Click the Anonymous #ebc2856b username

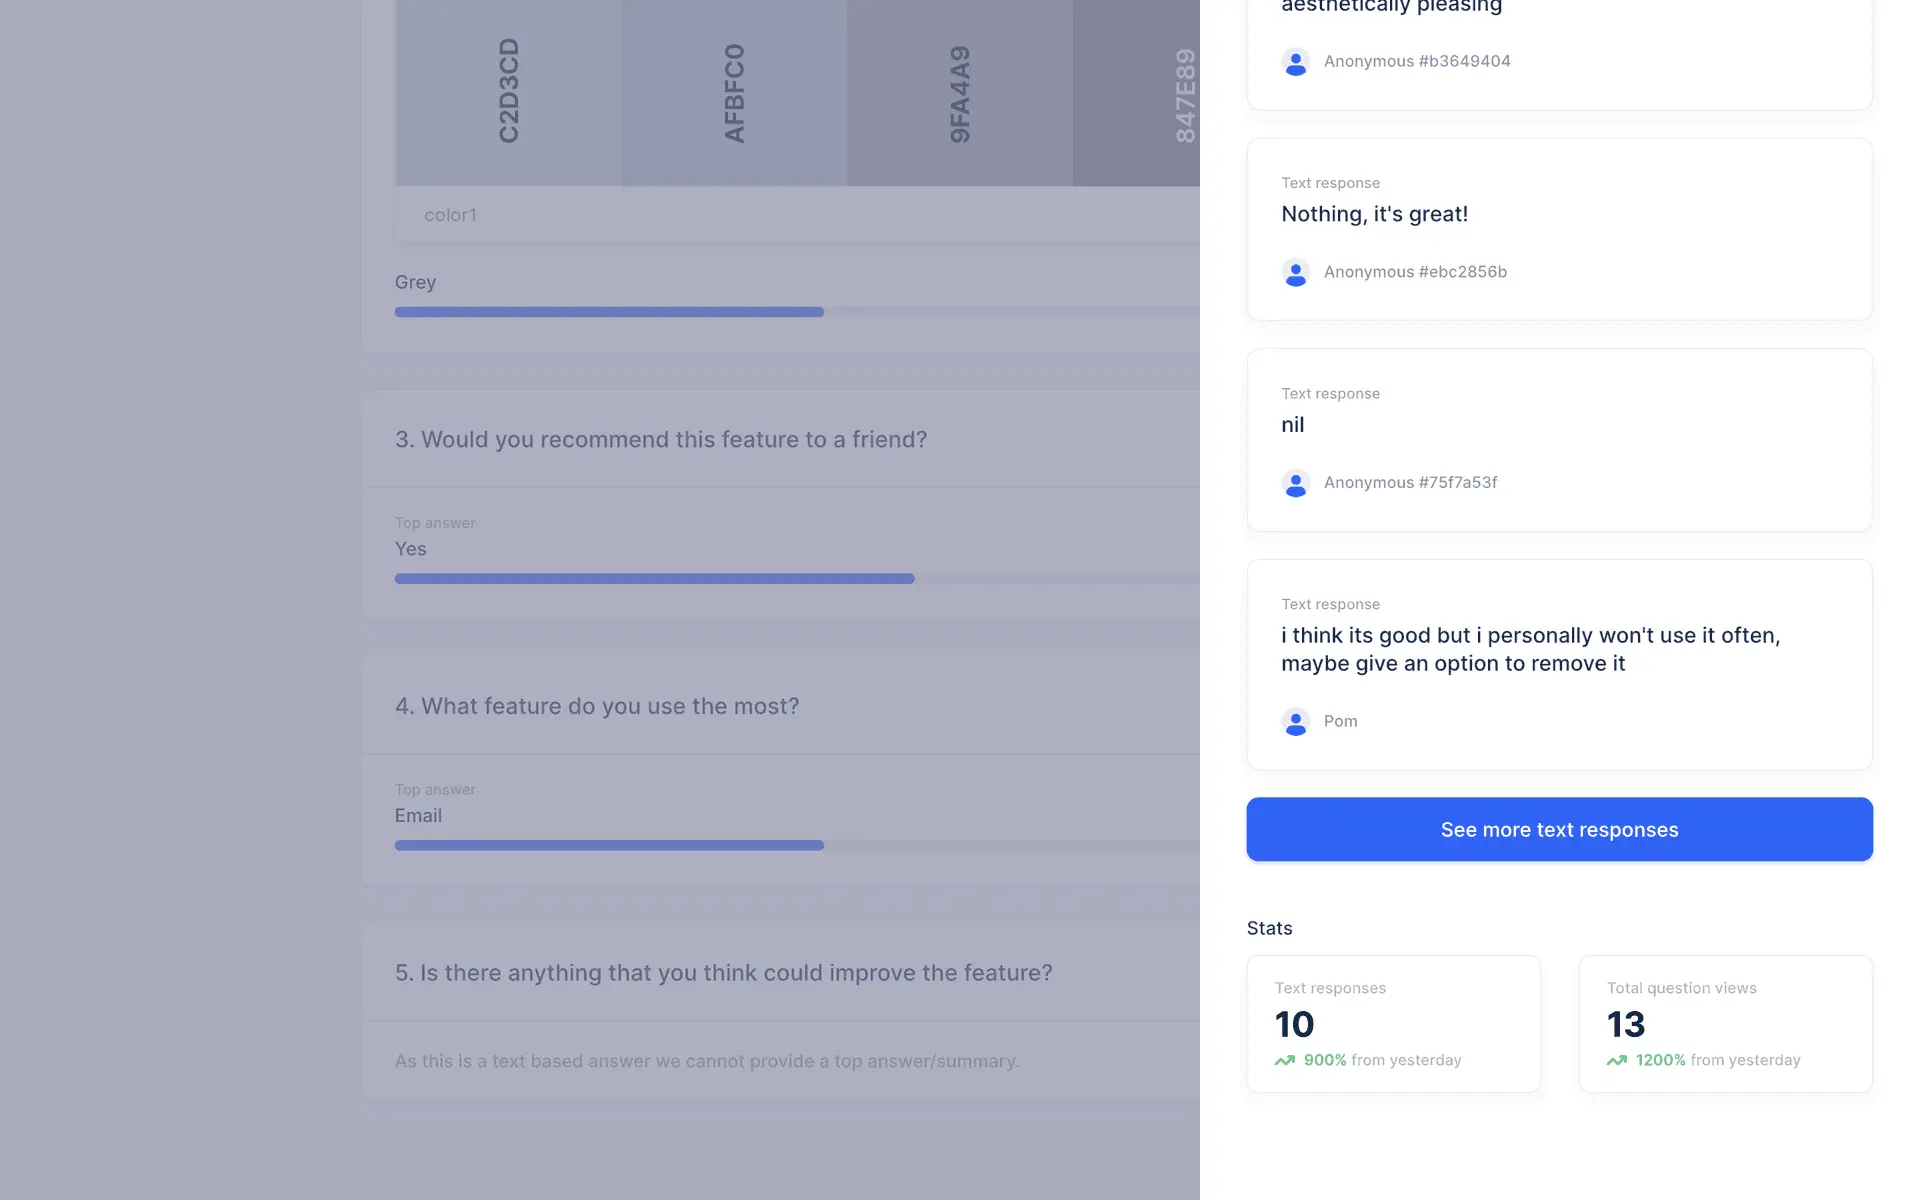tap(1414, 272)
